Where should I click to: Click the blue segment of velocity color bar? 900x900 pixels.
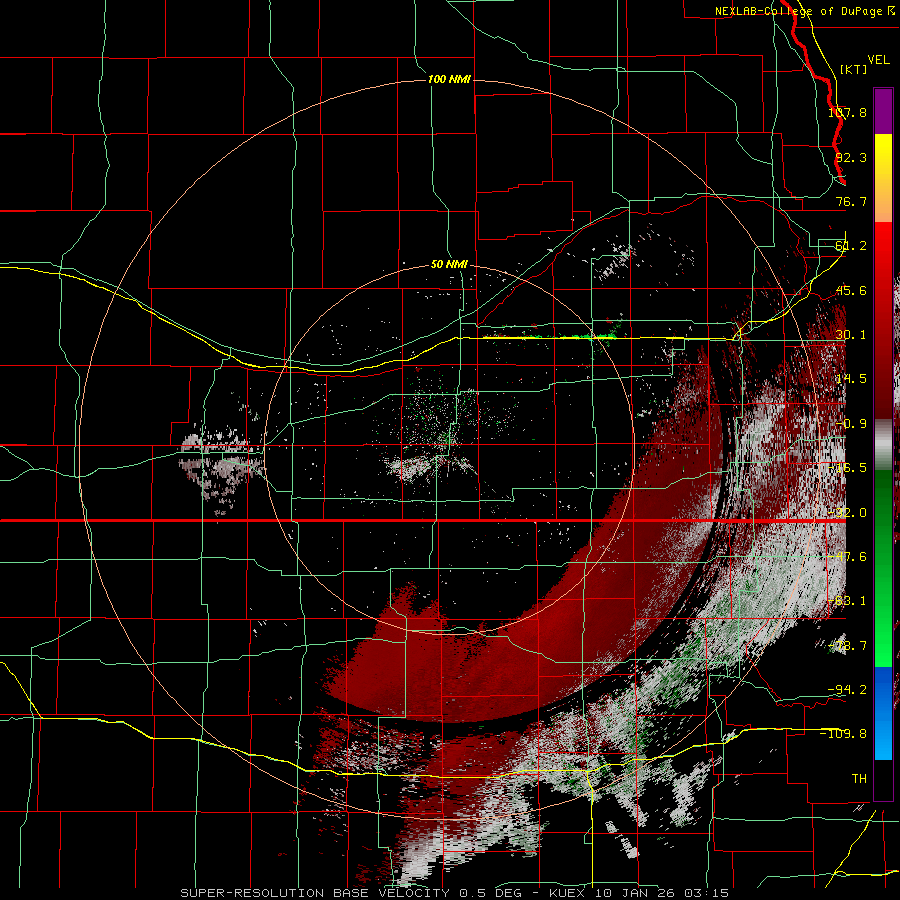[x=883, y=713]
